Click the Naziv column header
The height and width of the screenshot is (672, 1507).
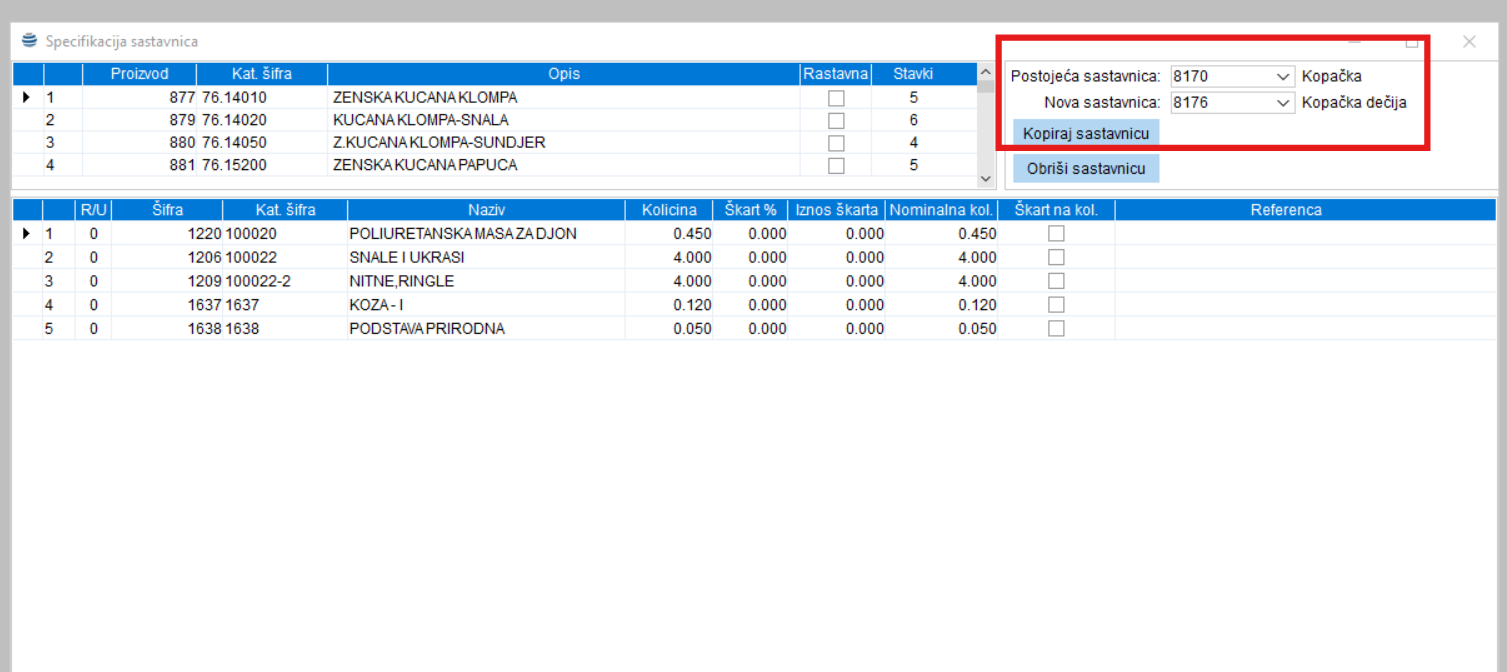coord(485,210)
